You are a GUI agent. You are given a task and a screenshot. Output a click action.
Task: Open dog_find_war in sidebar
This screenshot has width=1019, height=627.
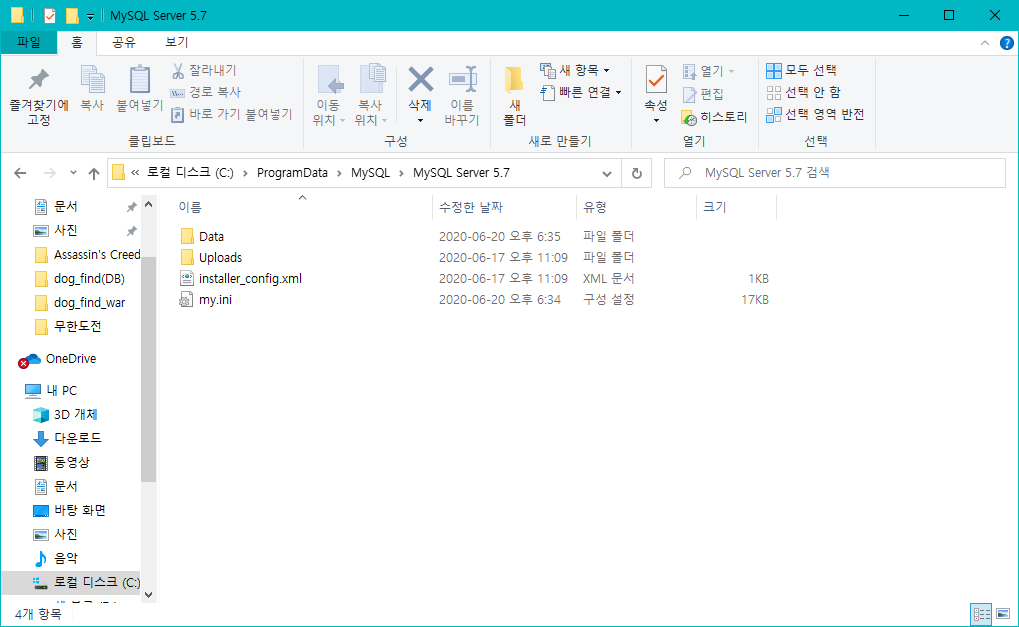[x=79, y=303]
